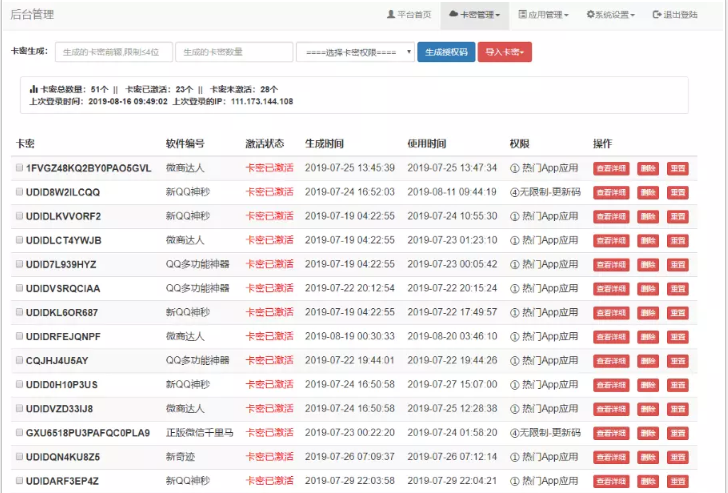Expand the red 导入卡密 dropdown button

[504, 52]
